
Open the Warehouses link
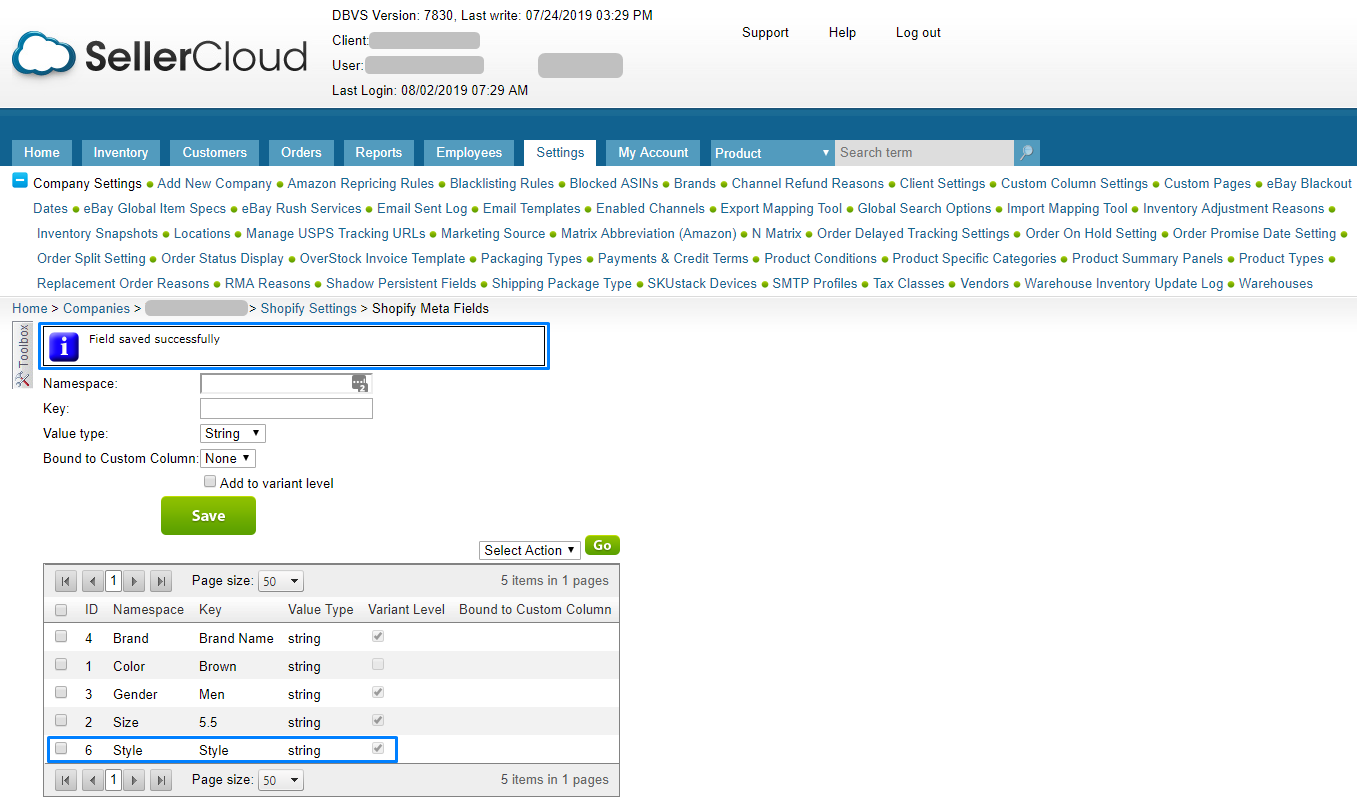tap(1276, 283)
